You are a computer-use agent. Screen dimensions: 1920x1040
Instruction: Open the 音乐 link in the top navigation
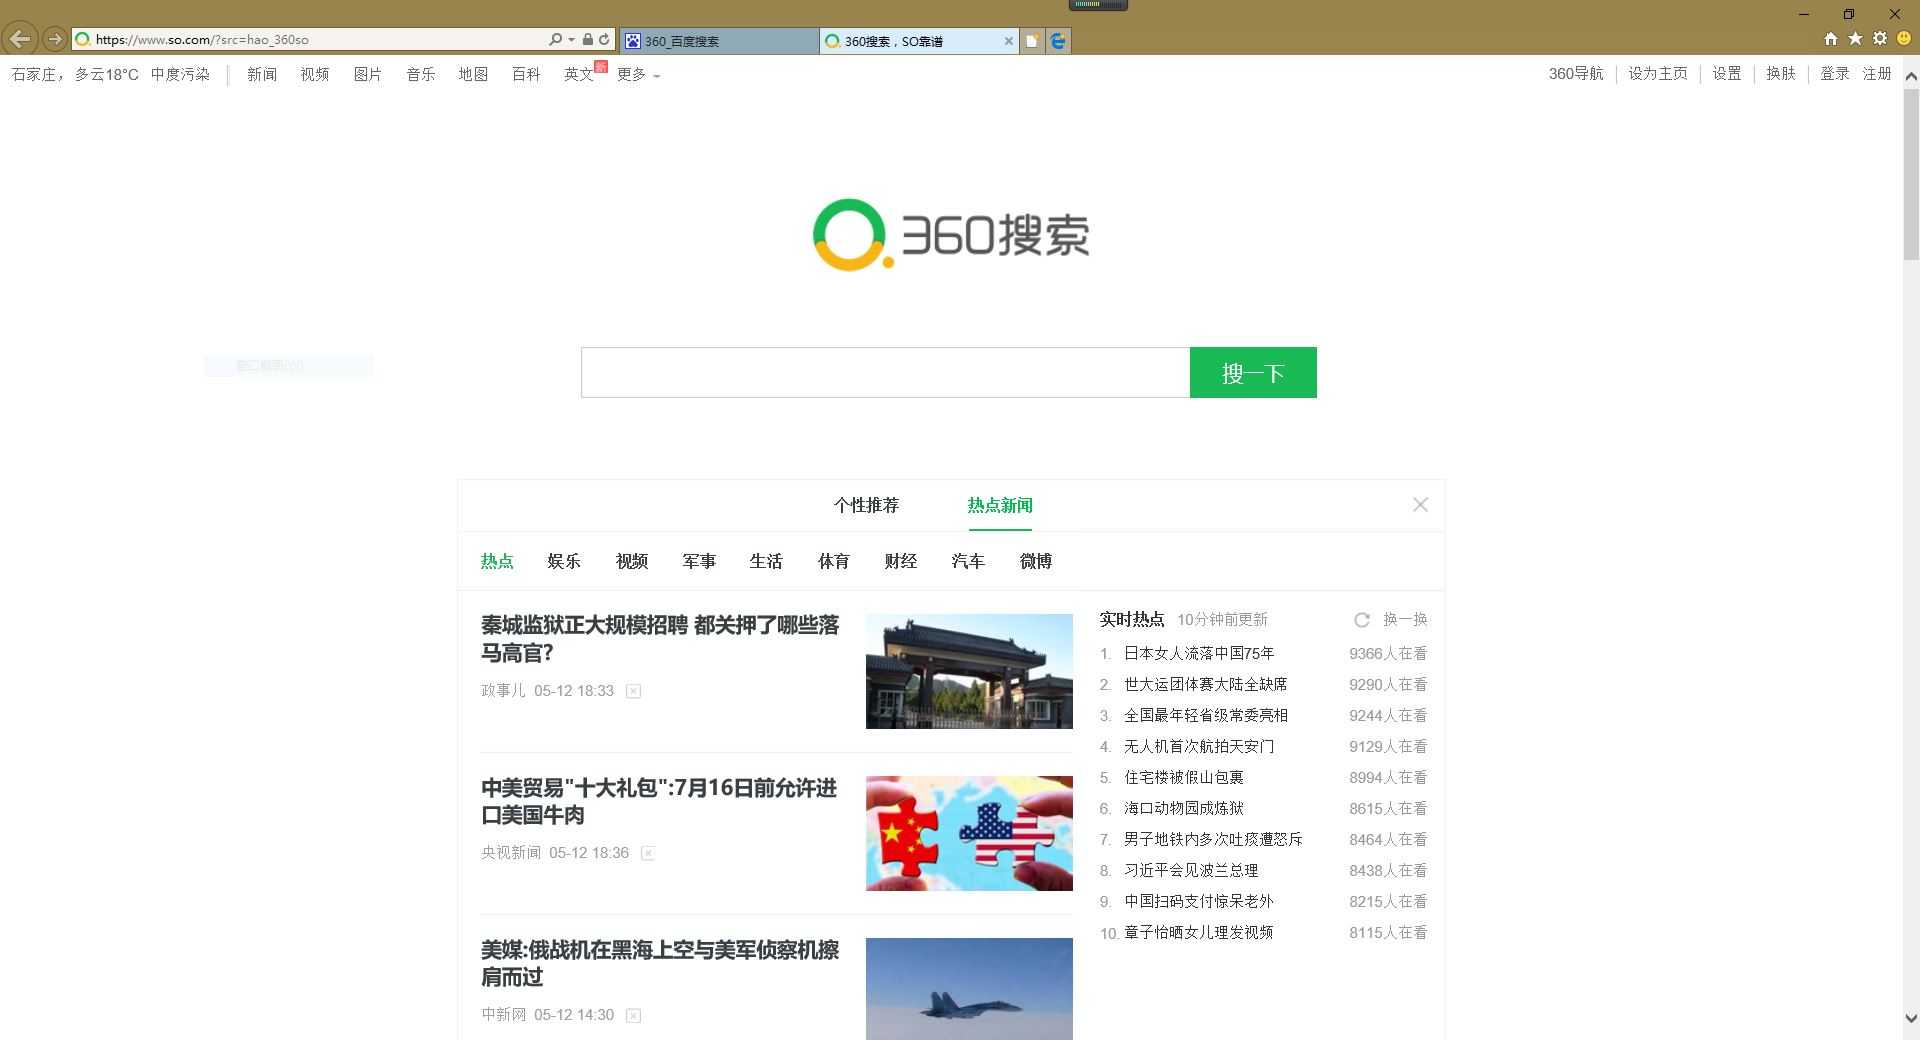coord(421,74)
